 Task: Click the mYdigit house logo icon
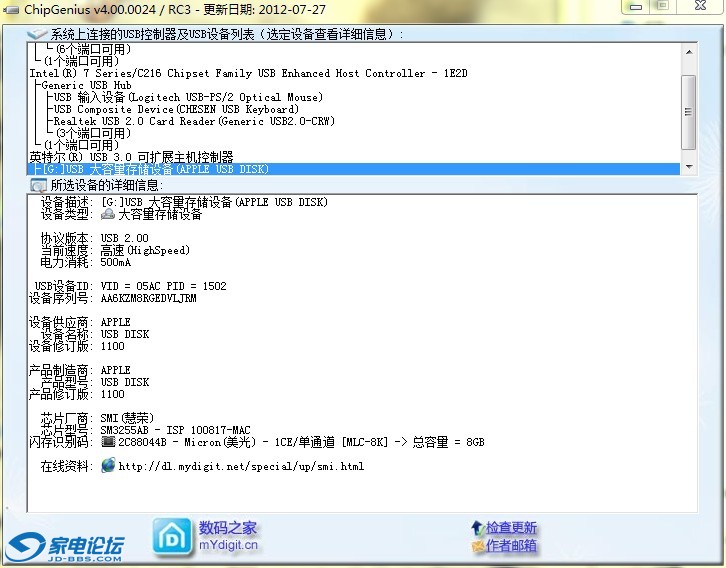coord(172,536)
